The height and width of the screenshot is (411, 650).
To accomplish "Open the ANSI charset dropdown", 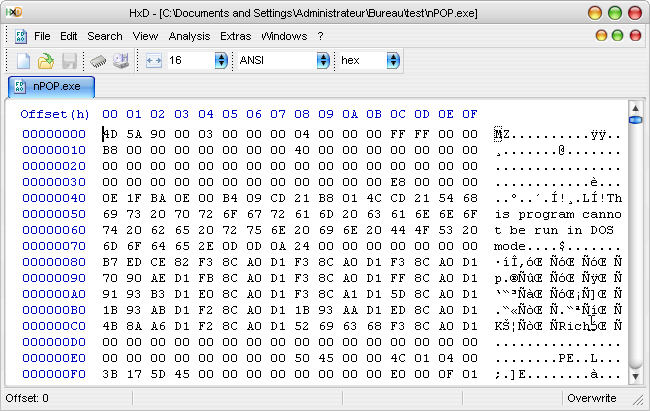I will click(323, 61).
